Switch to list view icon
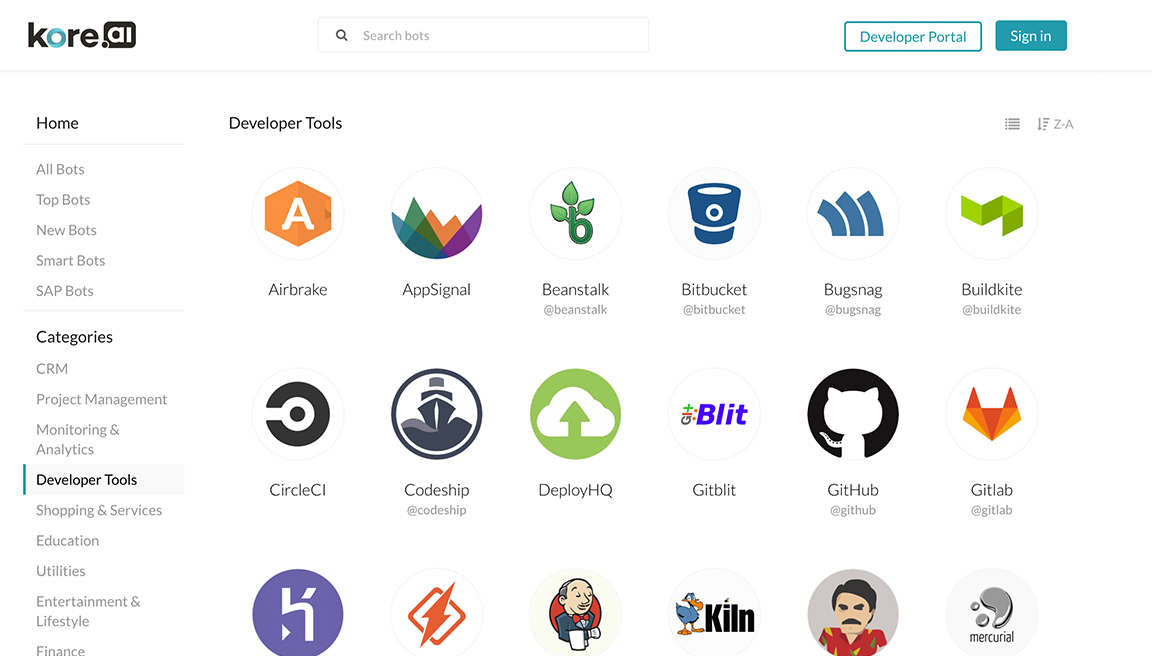The image size is (1152, 656). click(x=1012, y=124)
